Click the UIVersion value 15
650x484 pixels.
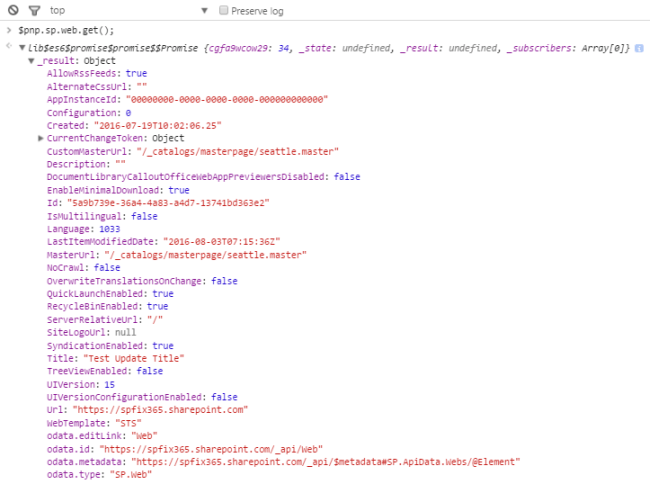(x=109, y=385)
